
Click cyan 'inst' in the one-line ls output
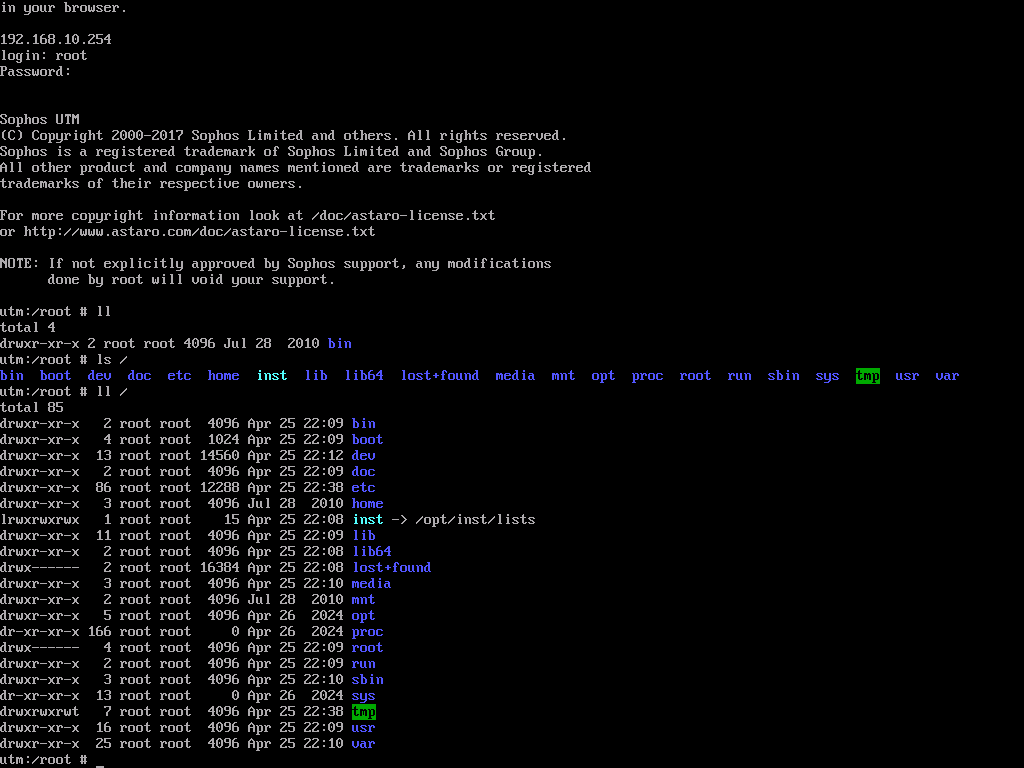pos(272,376)
